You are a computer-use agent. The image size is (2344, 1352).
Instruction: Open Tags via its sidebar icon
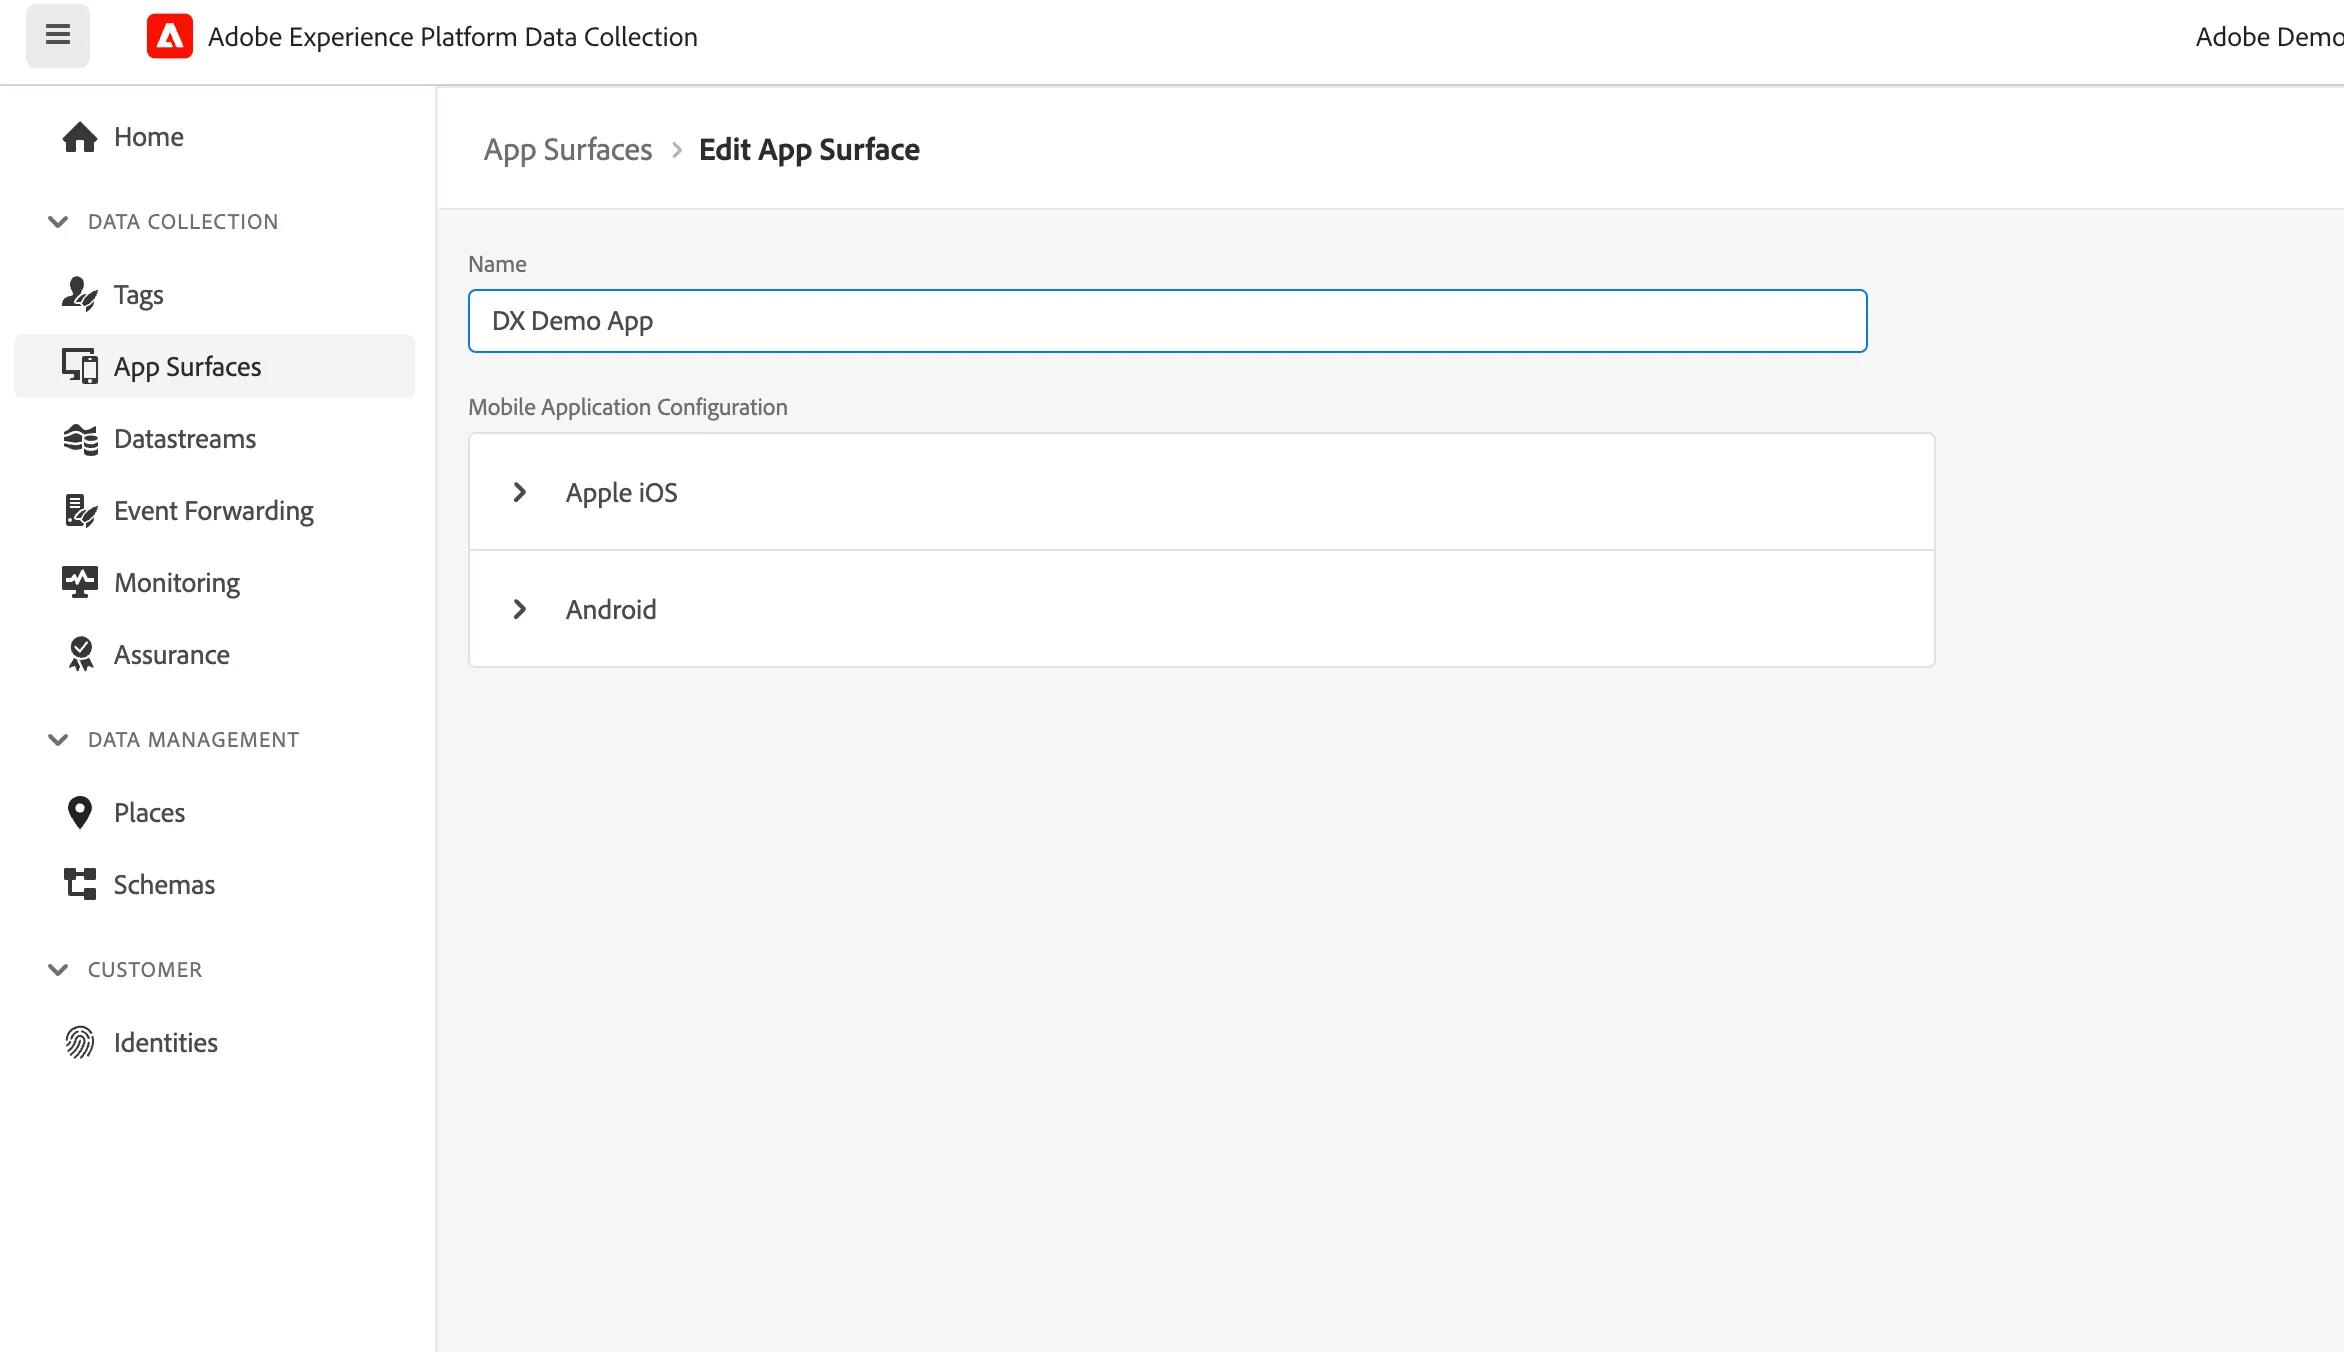pos(80,295)
